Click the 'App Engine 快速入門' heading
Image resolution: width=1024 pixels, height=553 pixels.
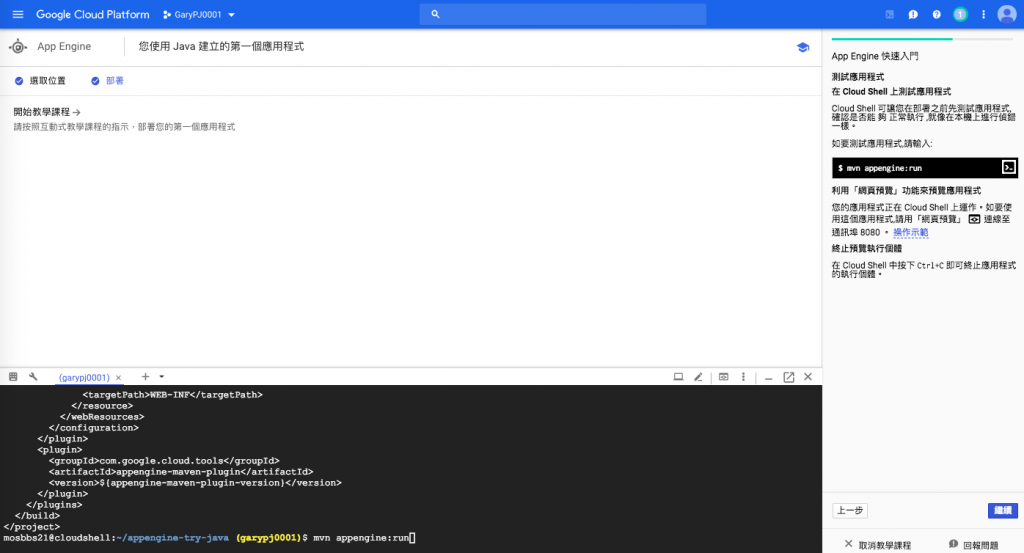point(875,56)
